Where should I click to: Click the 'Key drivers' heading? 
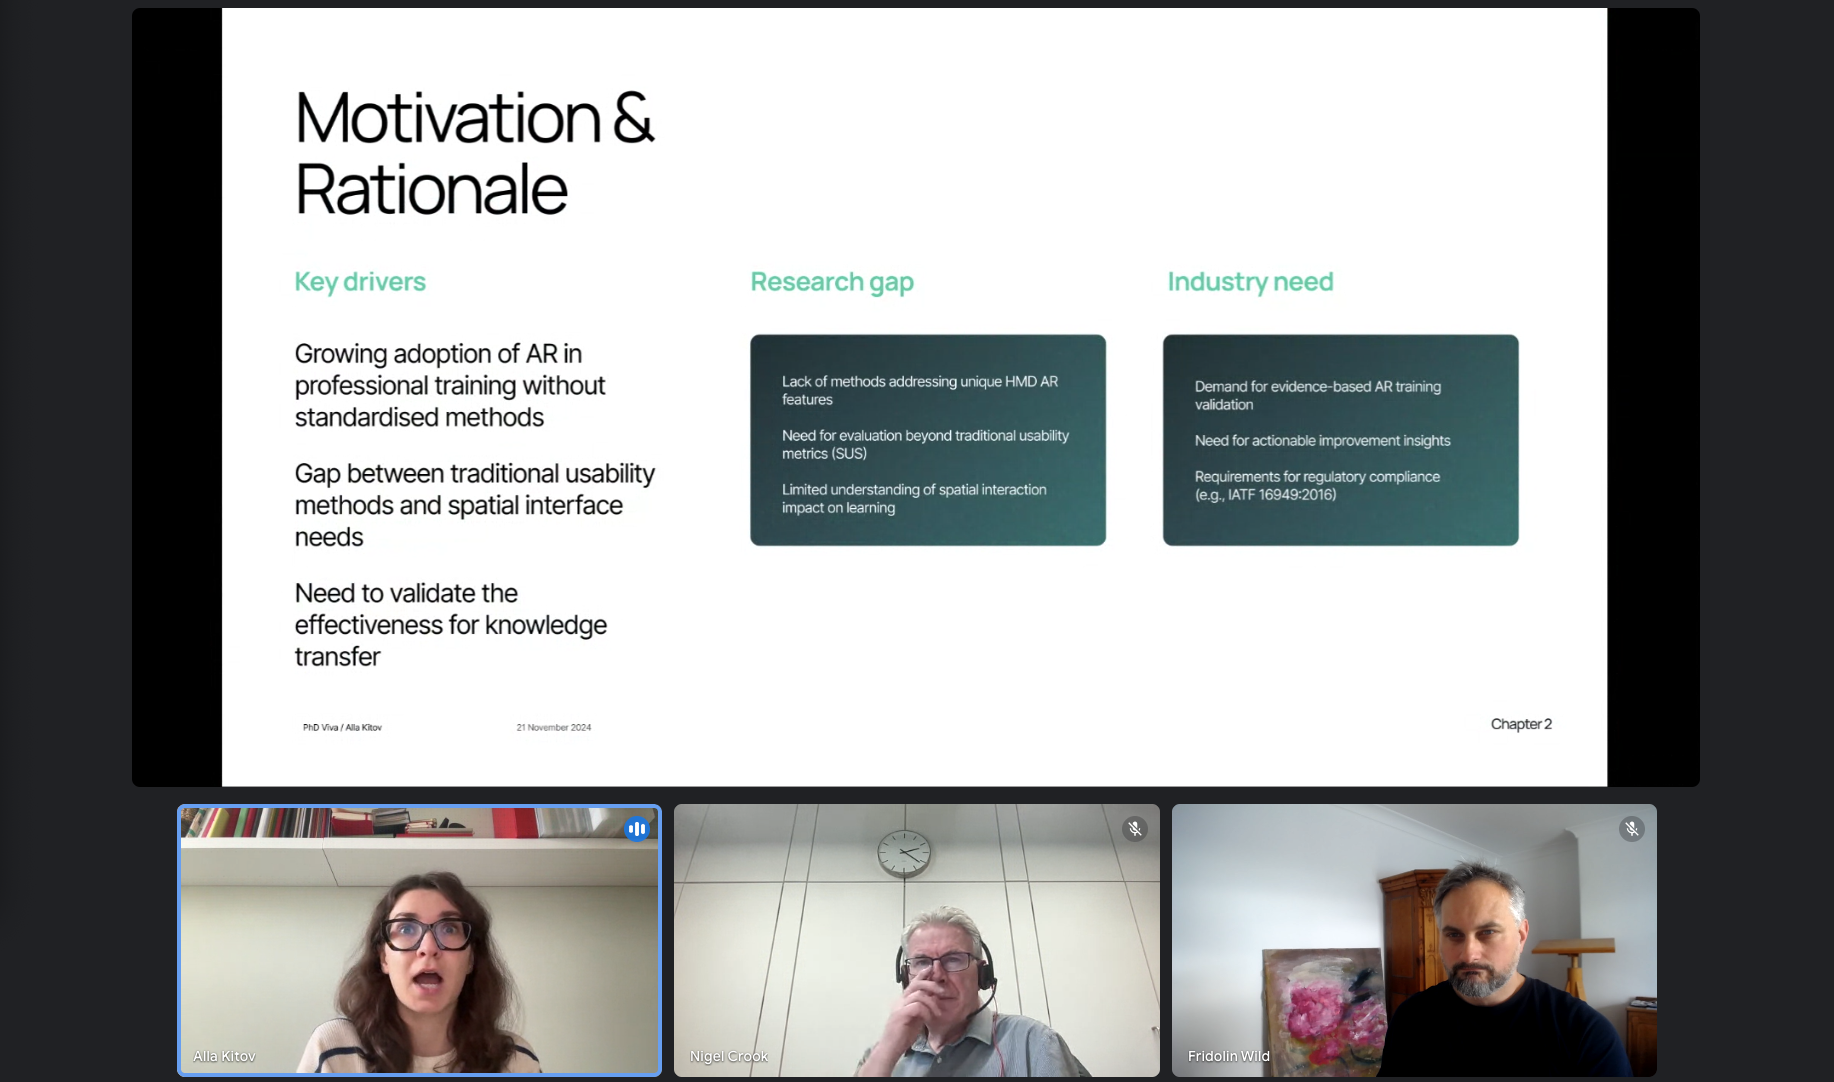360,282
